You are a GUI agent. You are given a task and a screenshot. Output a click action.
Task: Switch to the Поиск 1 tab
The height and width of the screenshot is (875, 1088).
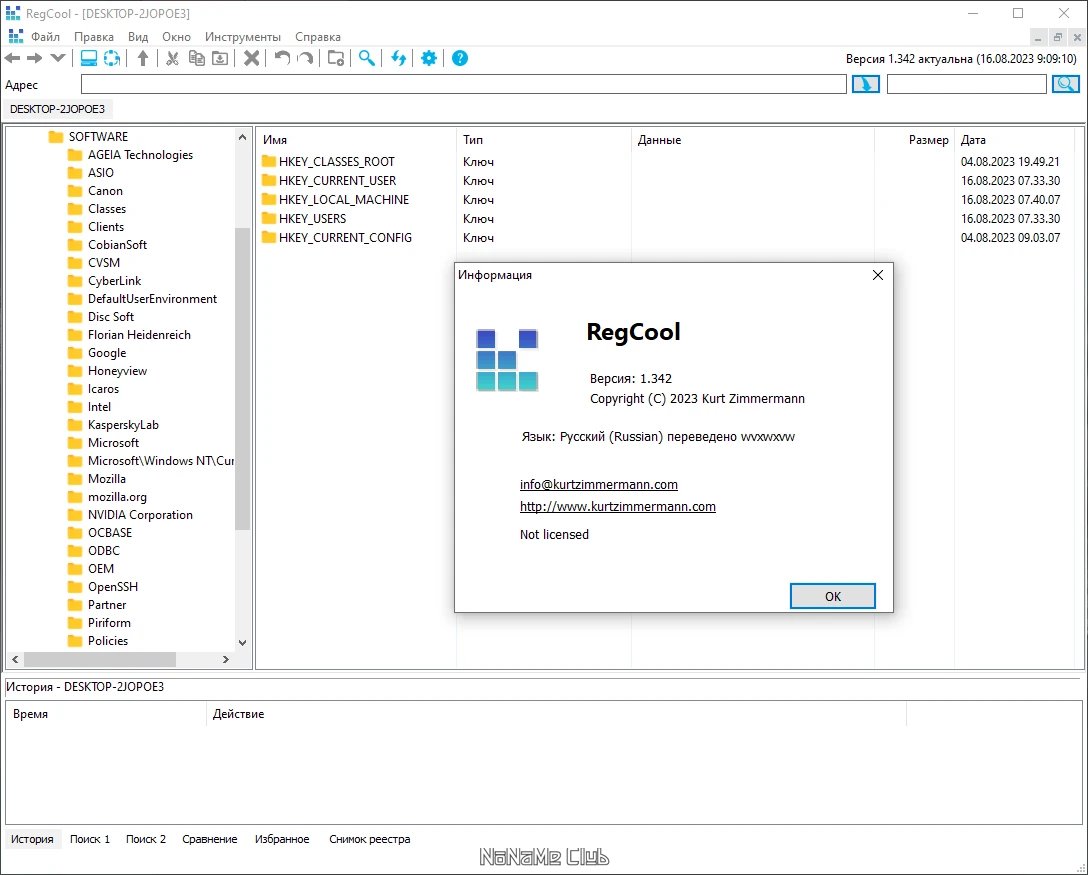tap(90, 839)
